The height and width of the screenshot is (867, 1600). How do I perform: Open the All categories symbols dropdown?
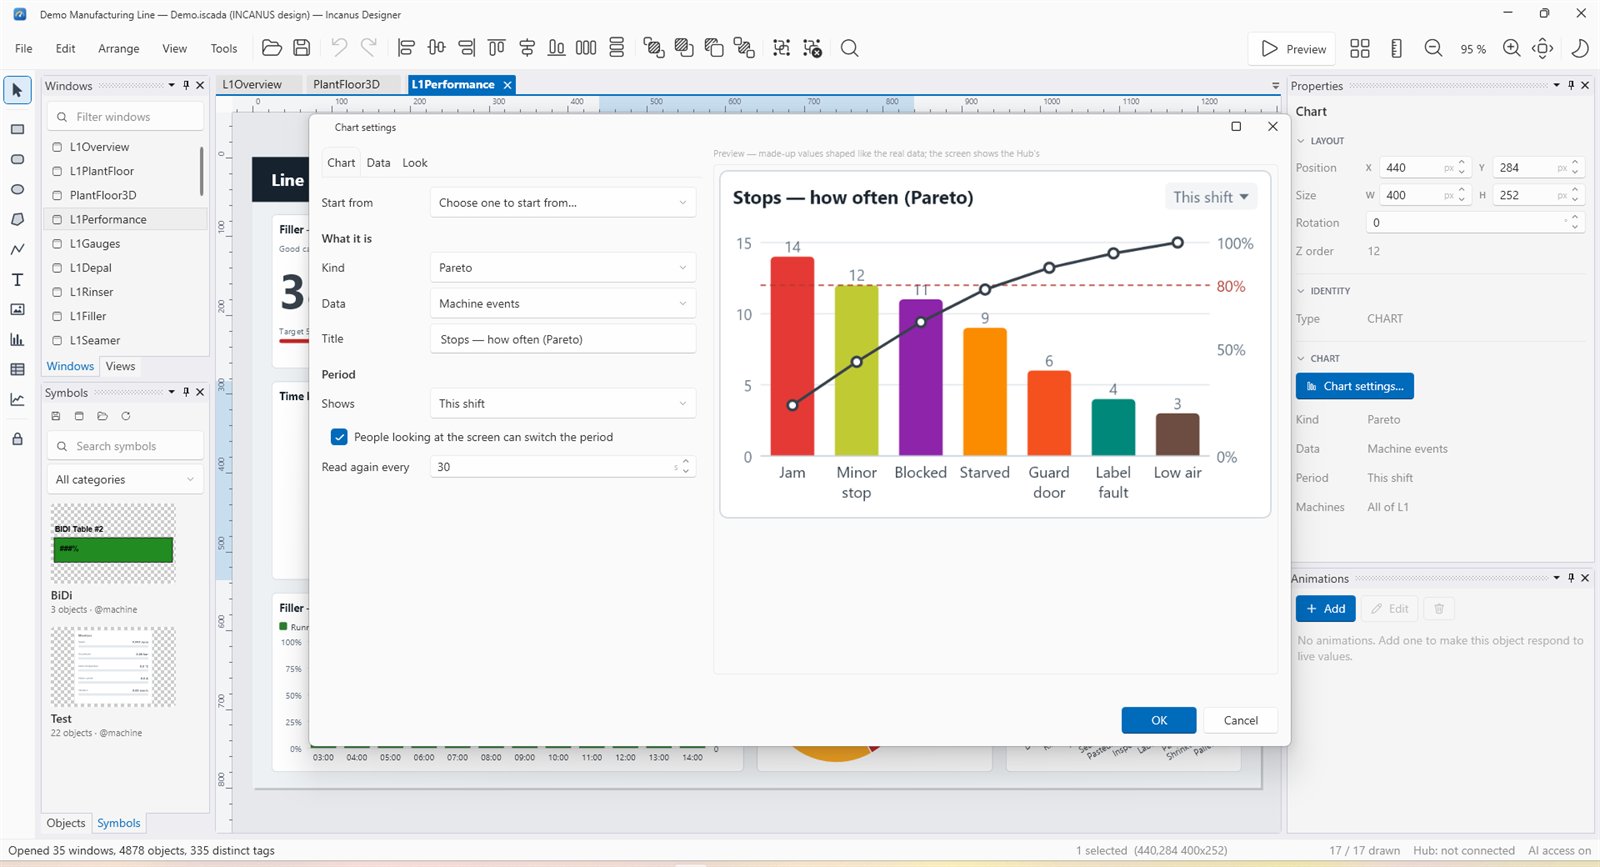point(125,480)
